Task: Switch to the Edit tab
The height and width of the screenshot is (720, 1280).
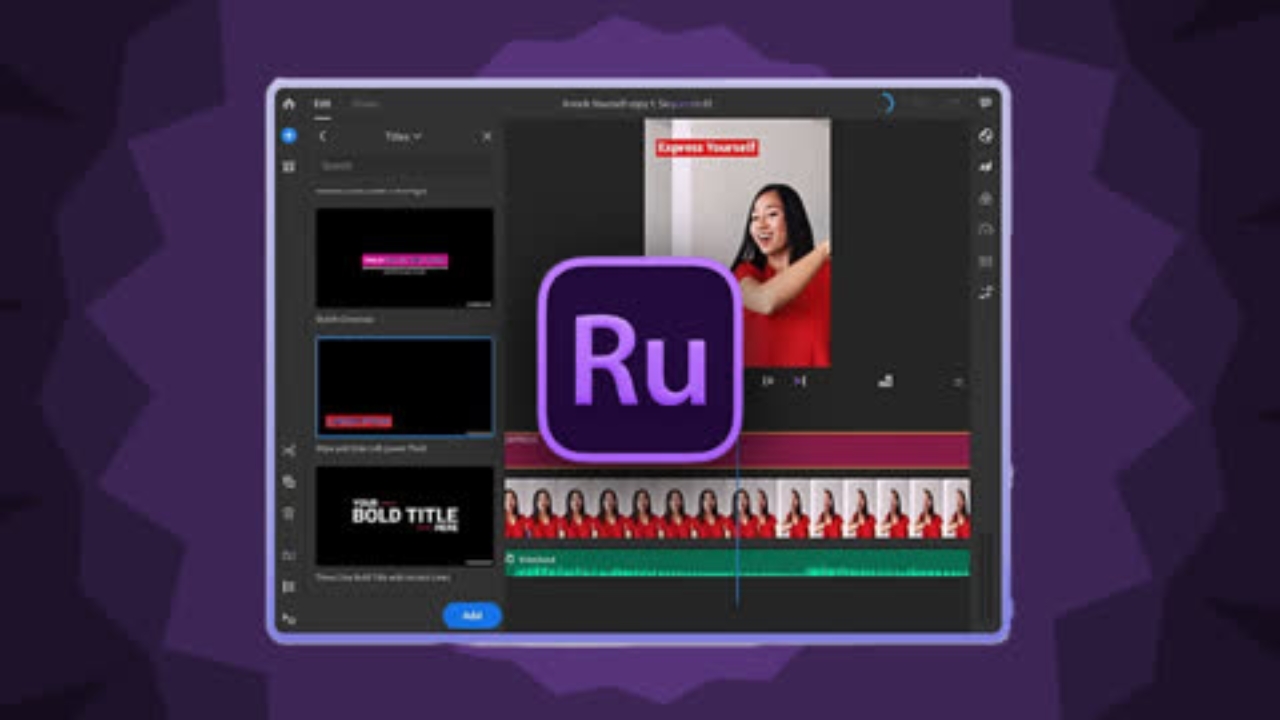Action: click(322, 104)
